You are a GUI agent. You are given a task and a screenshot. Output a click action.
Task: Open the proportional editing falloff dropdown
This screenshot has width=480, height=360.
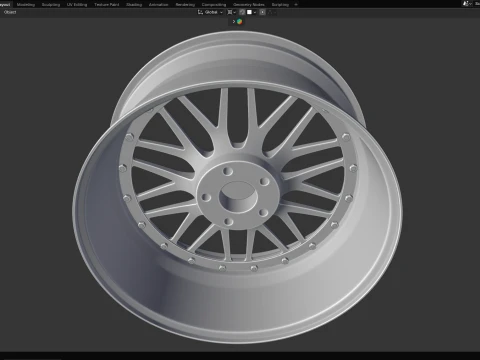(271, 12)
